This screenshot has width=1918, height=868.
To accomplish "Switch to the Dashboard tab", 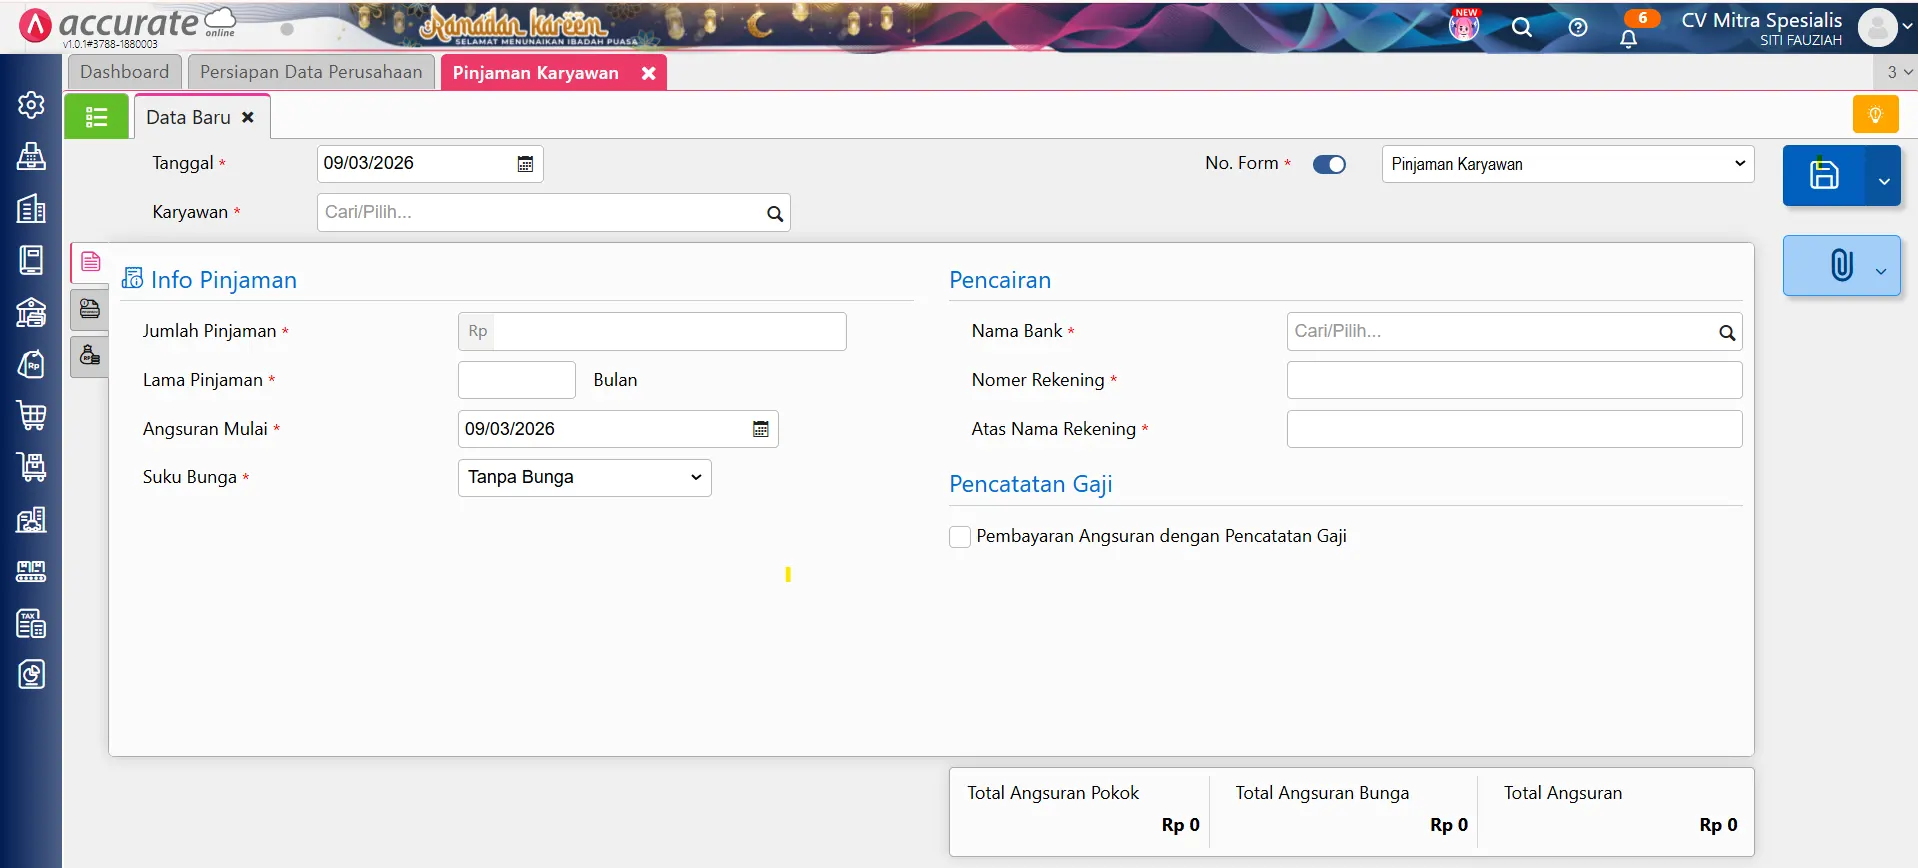I will (124, 72).
